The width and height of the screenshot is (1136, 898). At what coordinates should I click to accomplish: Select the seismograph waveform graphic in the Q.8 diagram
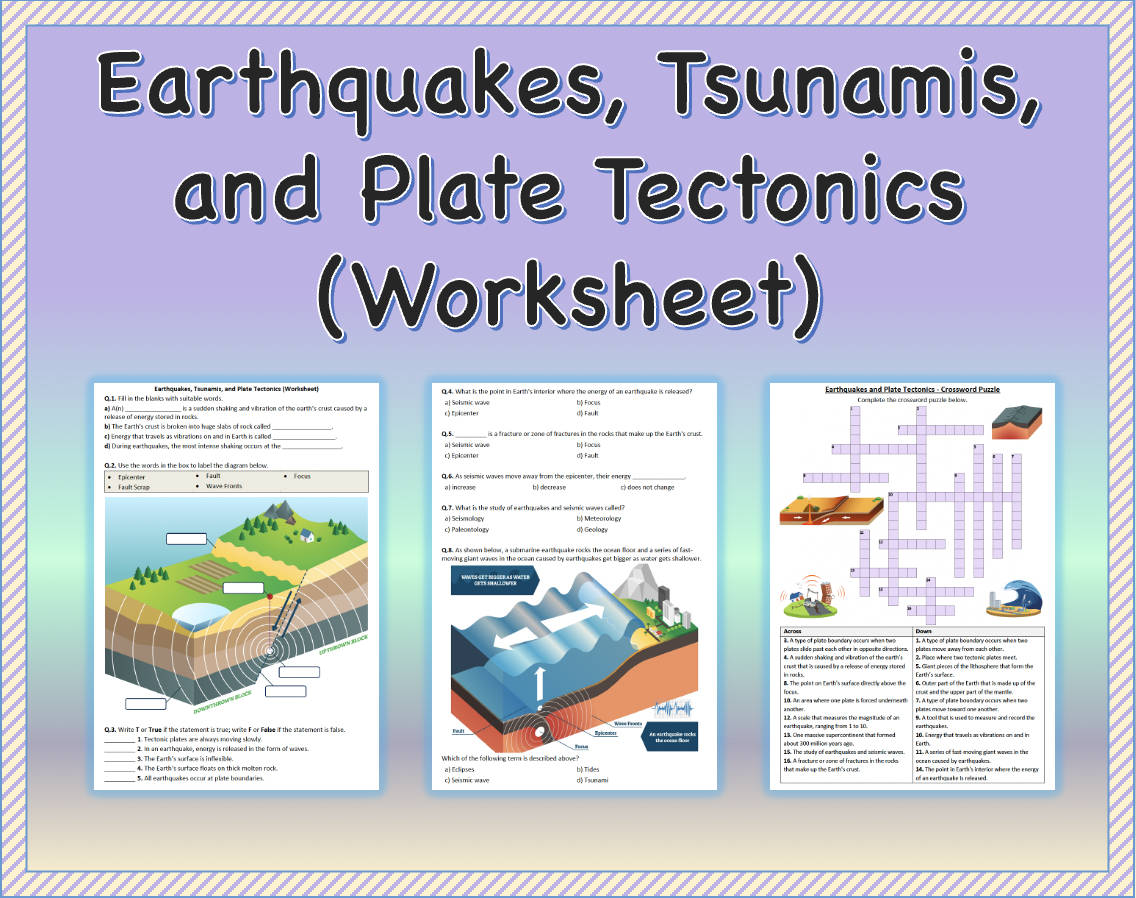click(673, 709)
